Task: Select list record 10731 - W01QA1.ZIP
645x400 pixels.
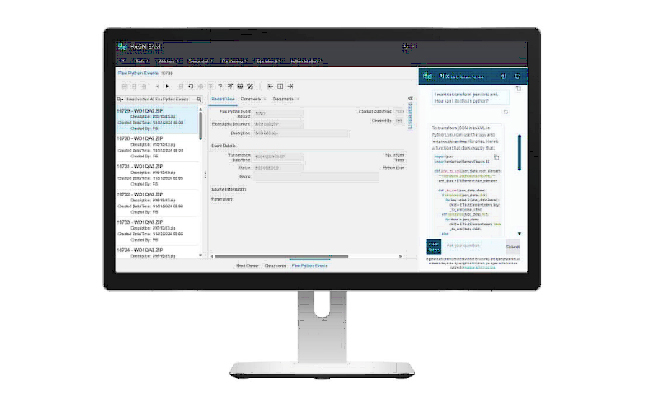Action: click(158, 175)
